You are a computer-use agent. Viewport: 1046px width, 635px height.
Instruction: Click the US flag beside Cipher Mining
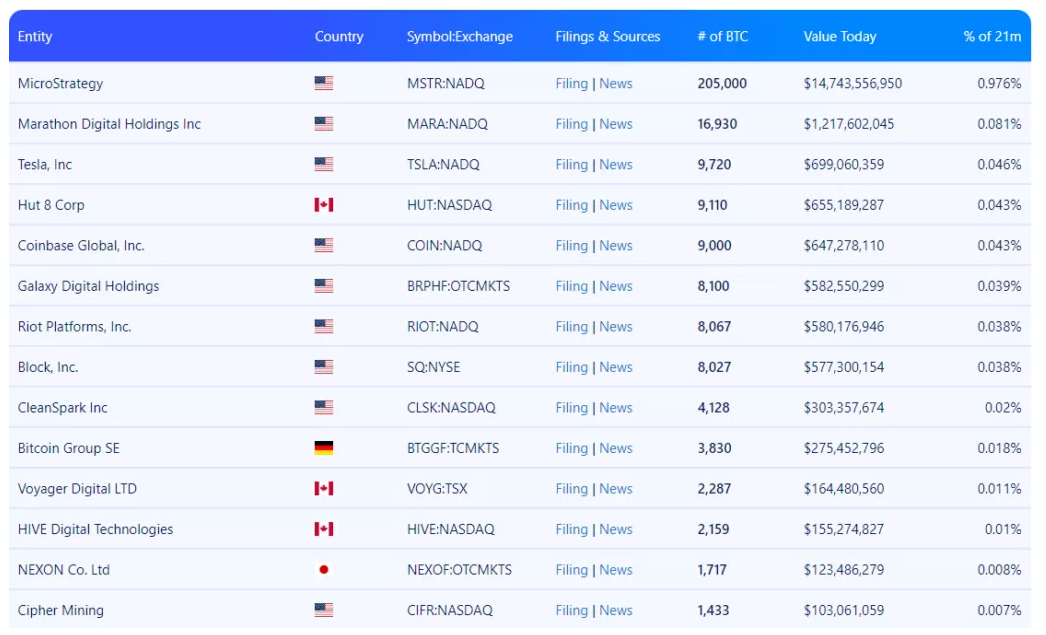323,610
